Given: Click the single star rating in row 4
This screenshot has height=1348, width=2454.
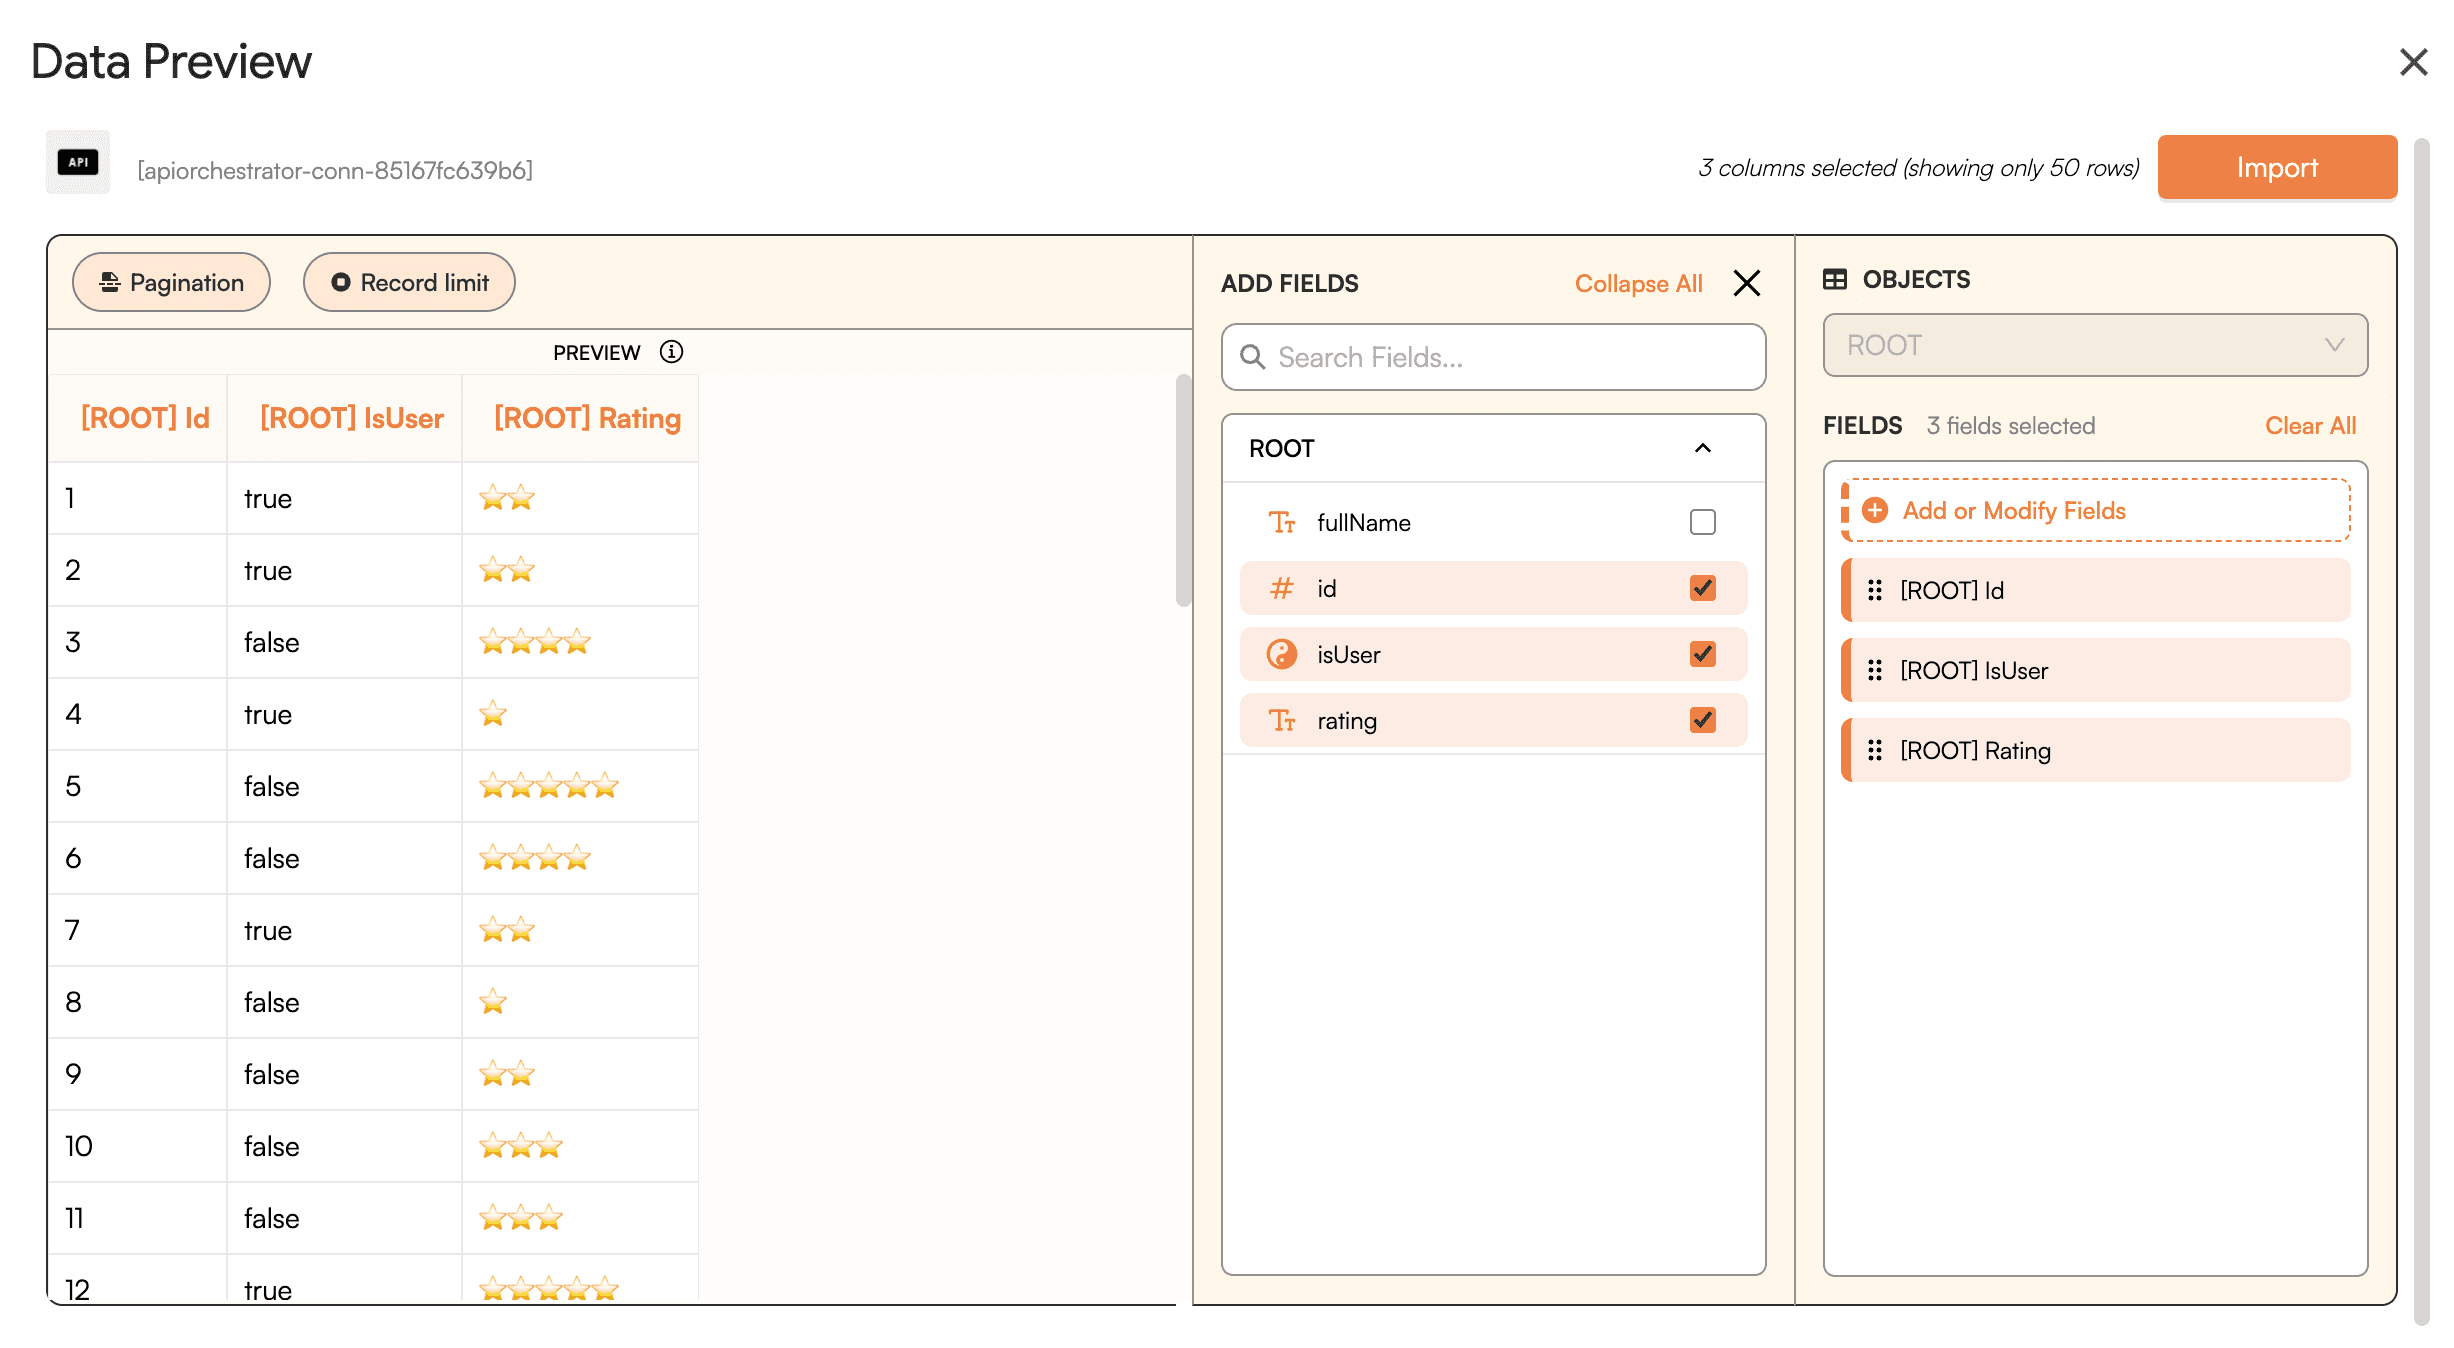Looking at the screenshot, I should [x=493, y=713].
